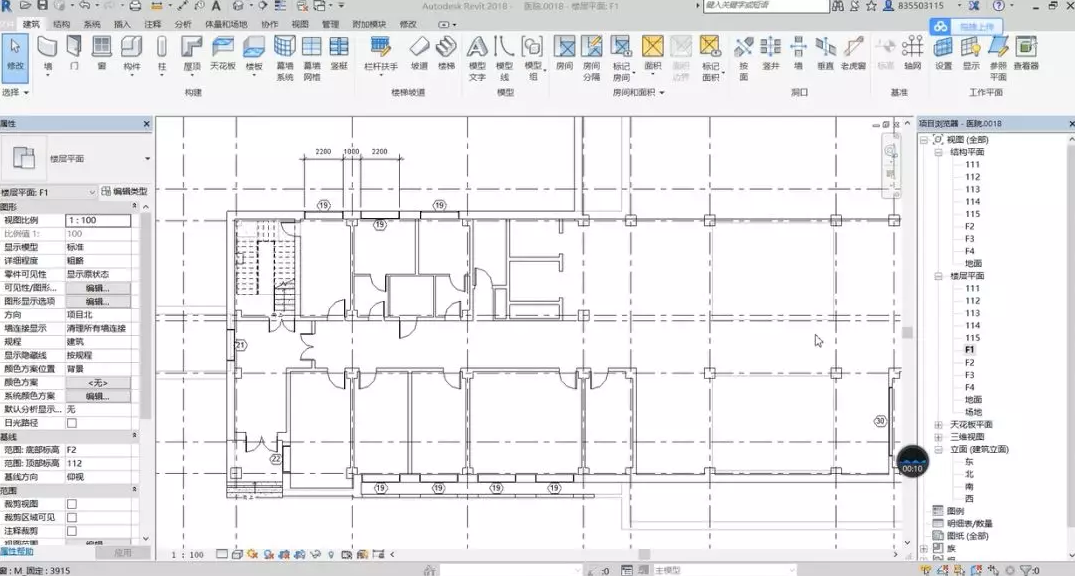Click the print icon in quick access toolbar

pos(135,5)
